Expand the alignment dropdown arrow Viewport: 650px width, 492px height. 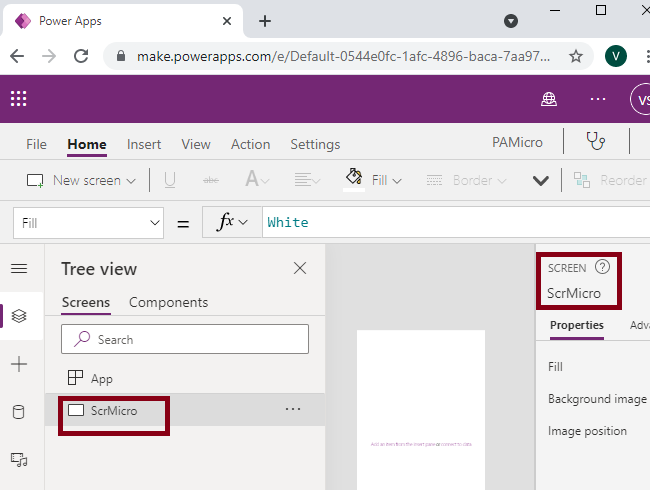[316, 181]
